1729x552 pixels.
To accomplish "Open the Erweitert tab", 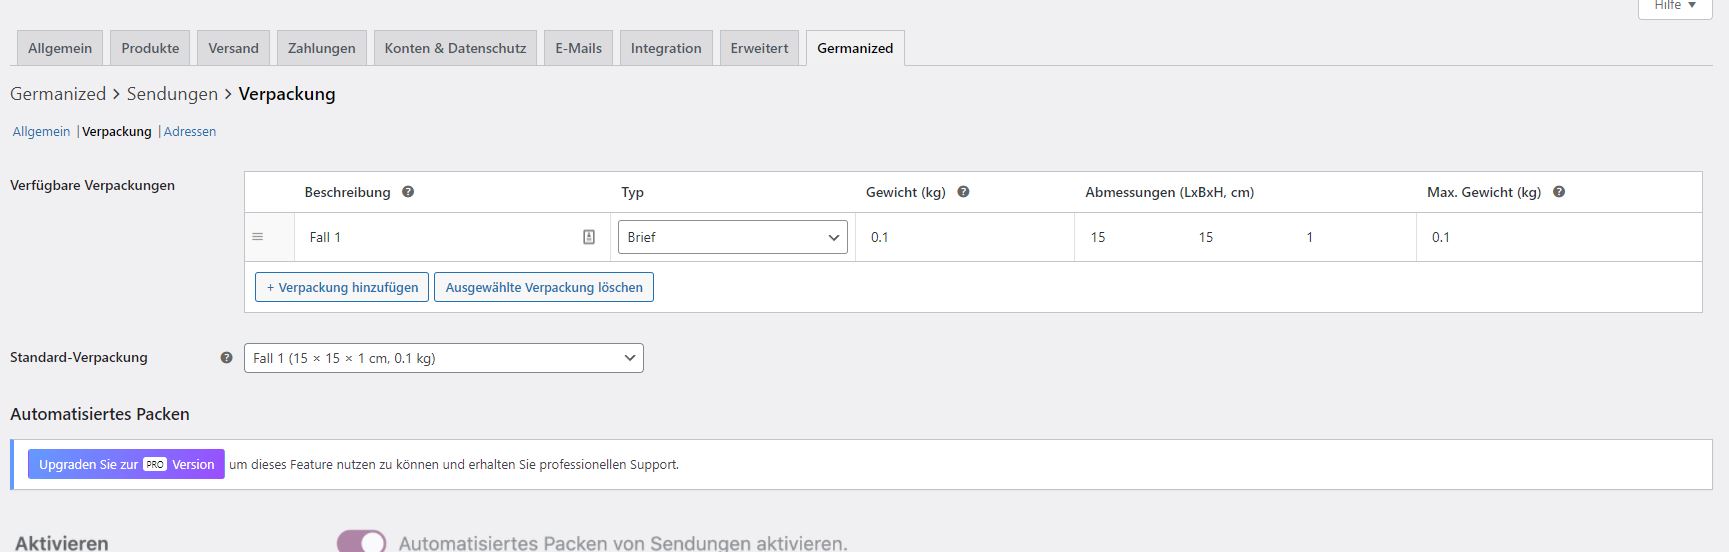I will click(759, 48).
